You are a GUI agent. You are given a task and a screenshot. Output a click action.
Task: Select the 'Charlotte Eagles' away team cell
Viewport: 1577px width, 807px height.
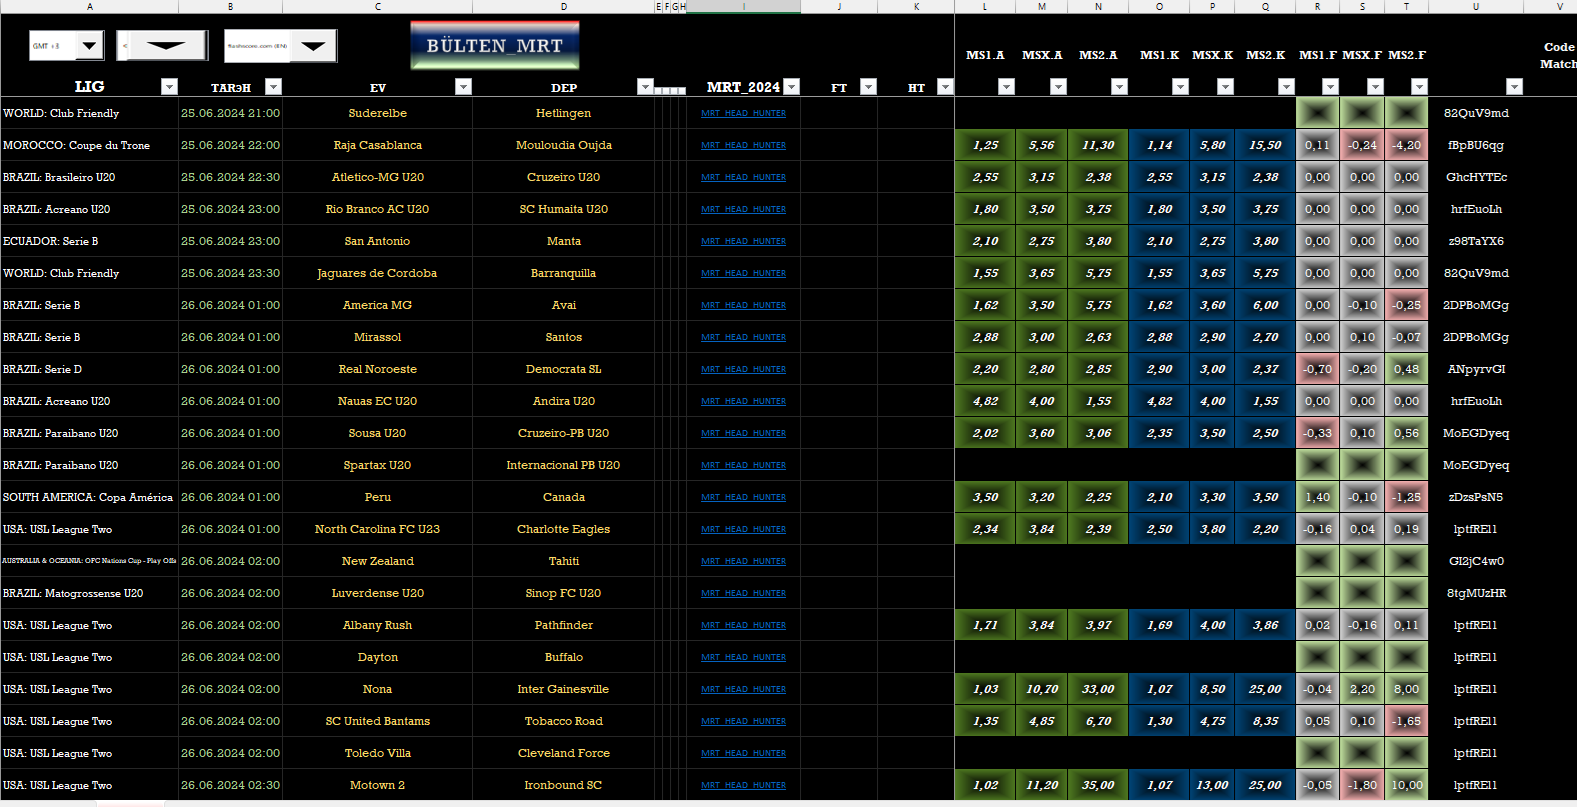[x=564, y=529]
